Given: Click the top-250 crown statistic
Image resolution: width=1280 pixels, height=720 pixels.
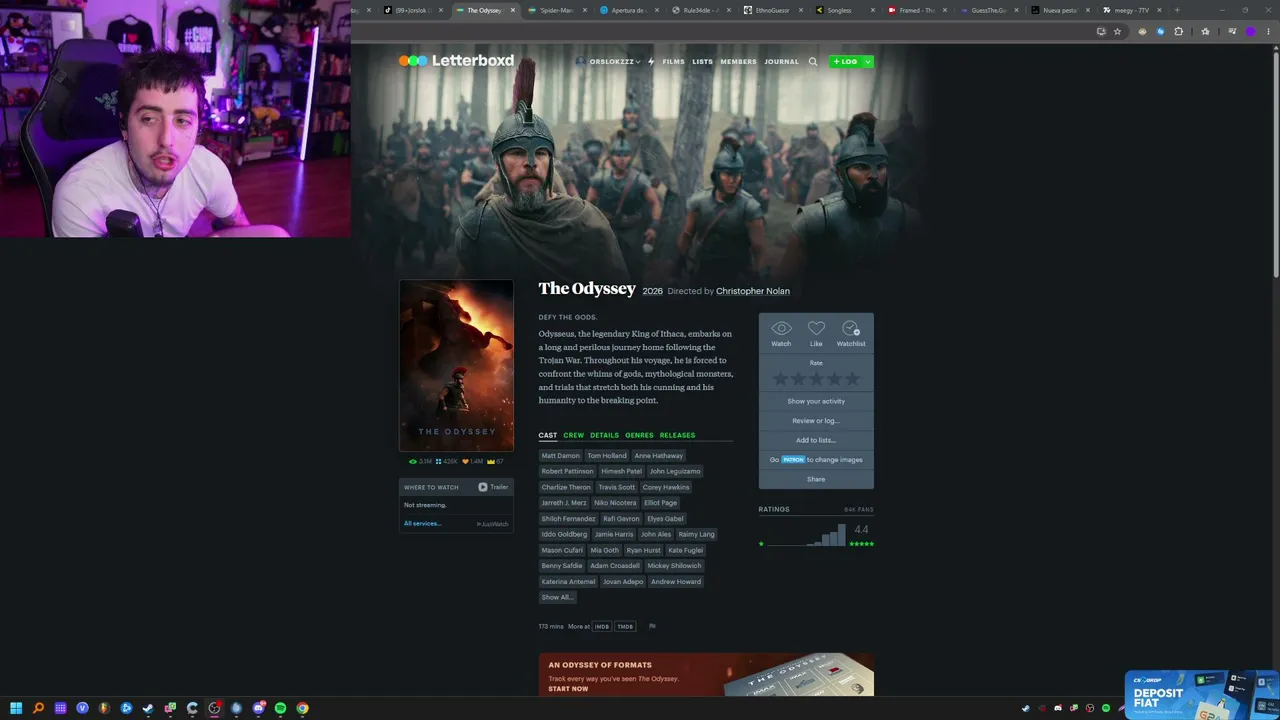Looking at the screenshot, I should point(495,462).
